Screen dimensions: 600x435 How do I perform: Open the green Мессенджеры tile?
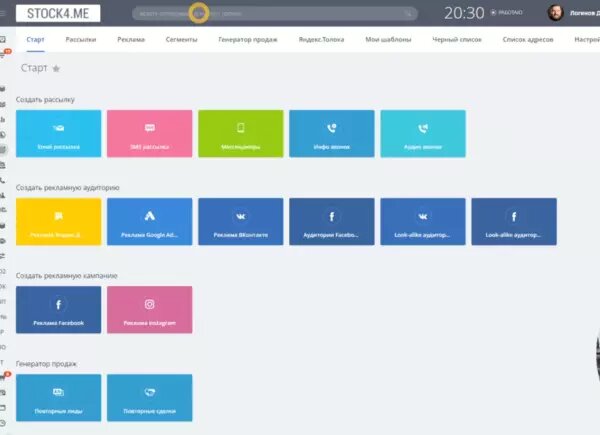(241, 134)
